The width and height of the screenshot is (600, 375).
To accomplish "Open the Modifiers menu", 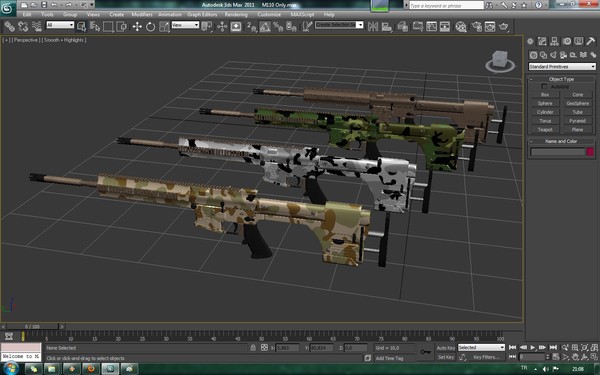I will (142, 15).
